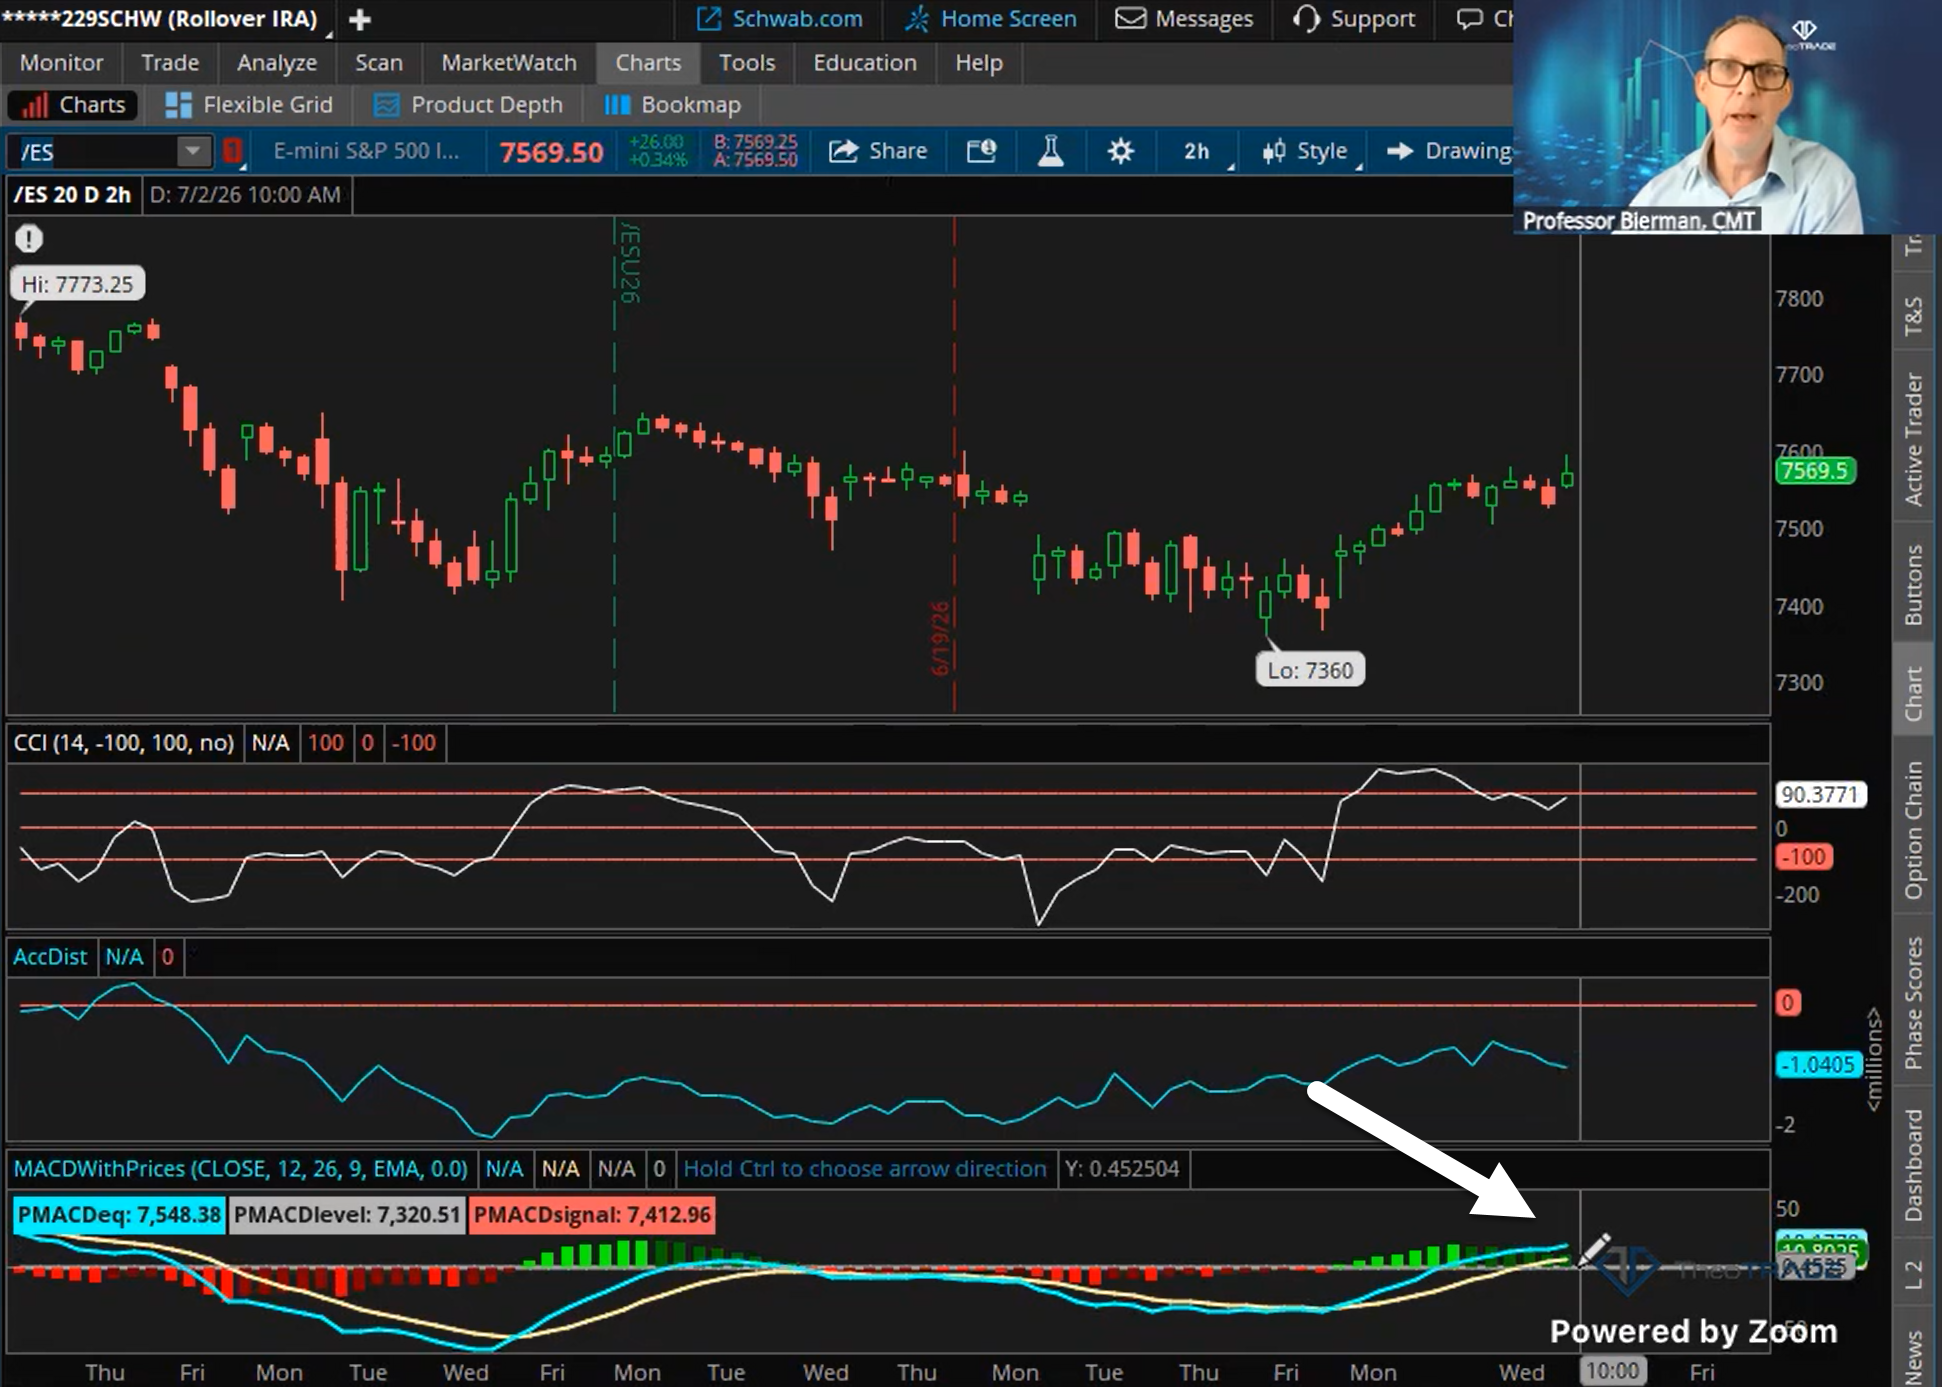Open the MarketWatch tab
The image size is (1942, 1387).
tap(509, 63)
